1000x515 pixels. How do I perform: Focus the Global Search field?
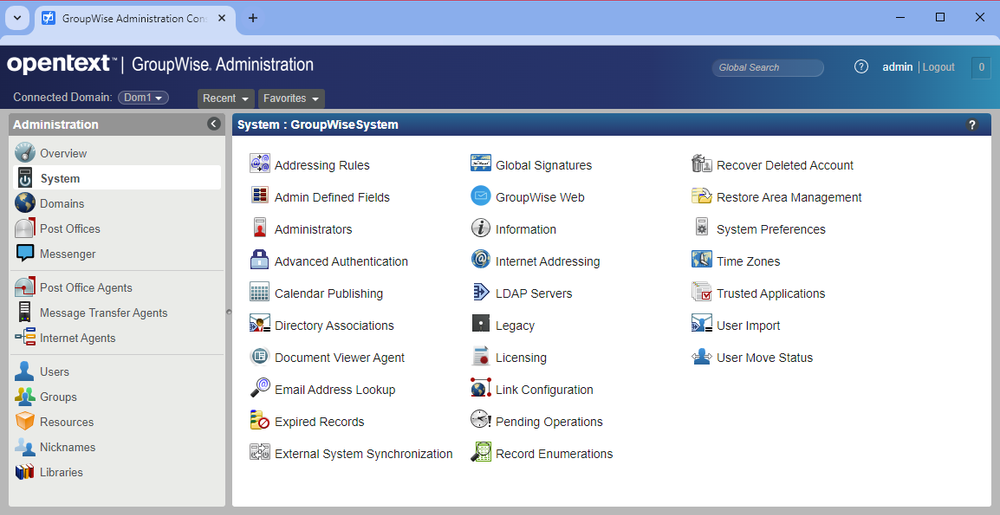click(768, 68)
